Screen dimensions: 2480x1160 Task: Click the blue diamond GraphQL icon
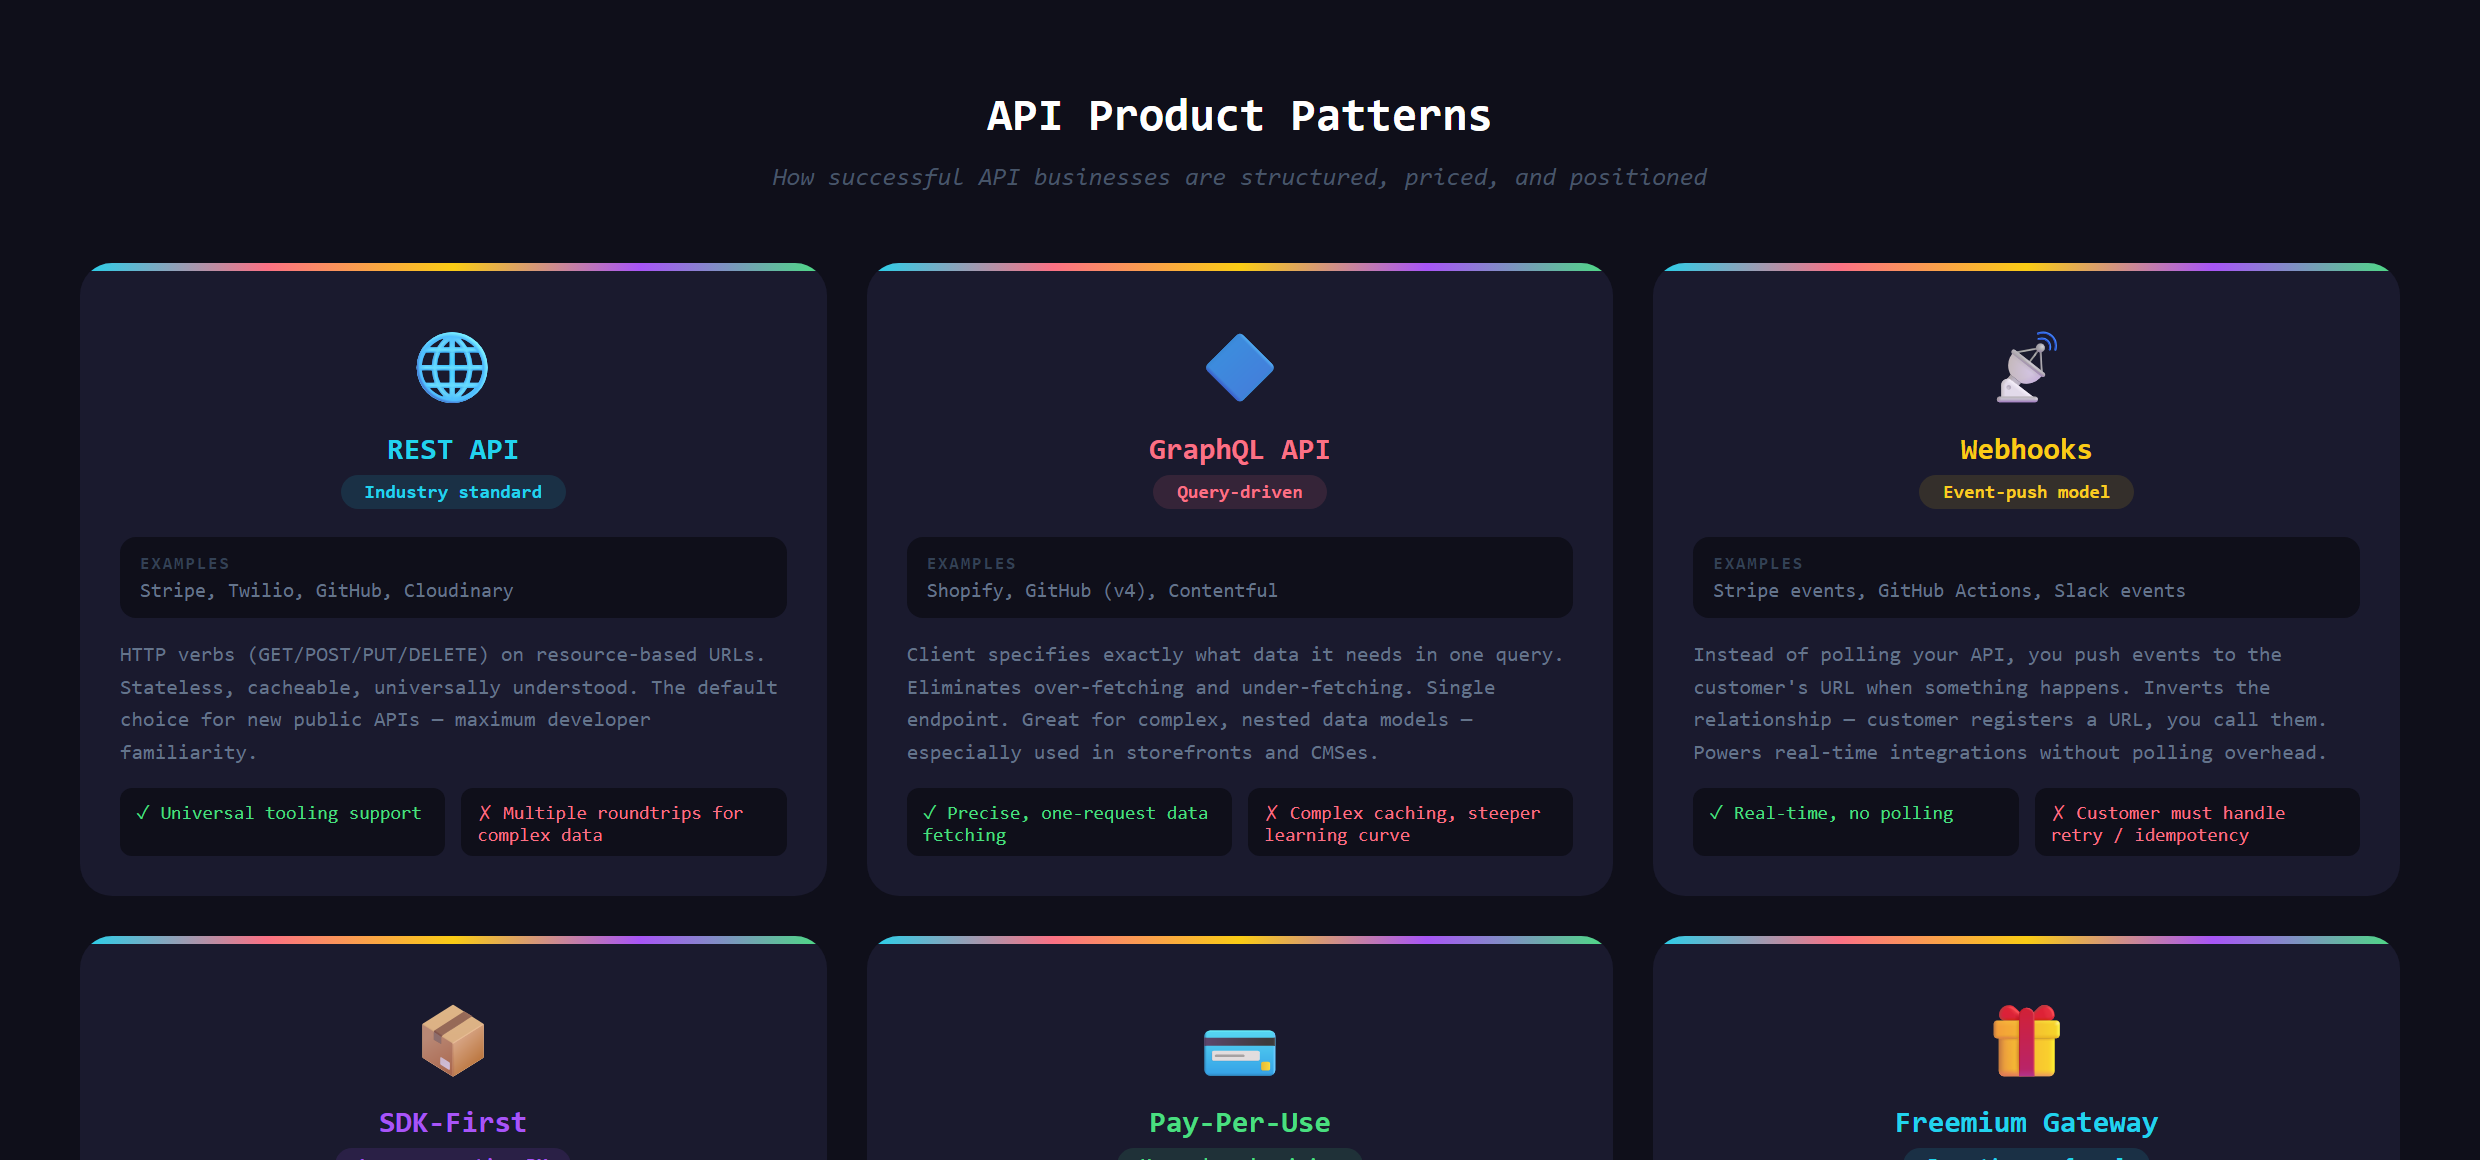pos(1239,367)
